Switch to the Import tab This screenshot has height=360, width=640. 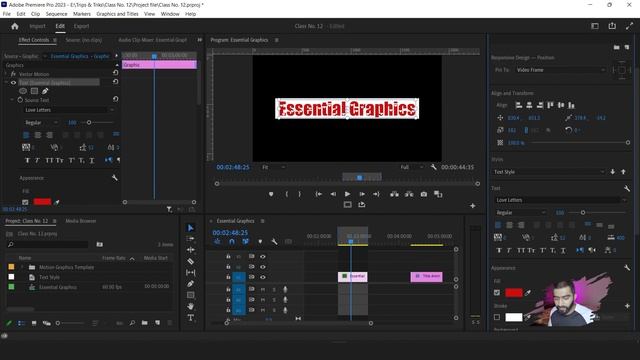click(37, 26)
